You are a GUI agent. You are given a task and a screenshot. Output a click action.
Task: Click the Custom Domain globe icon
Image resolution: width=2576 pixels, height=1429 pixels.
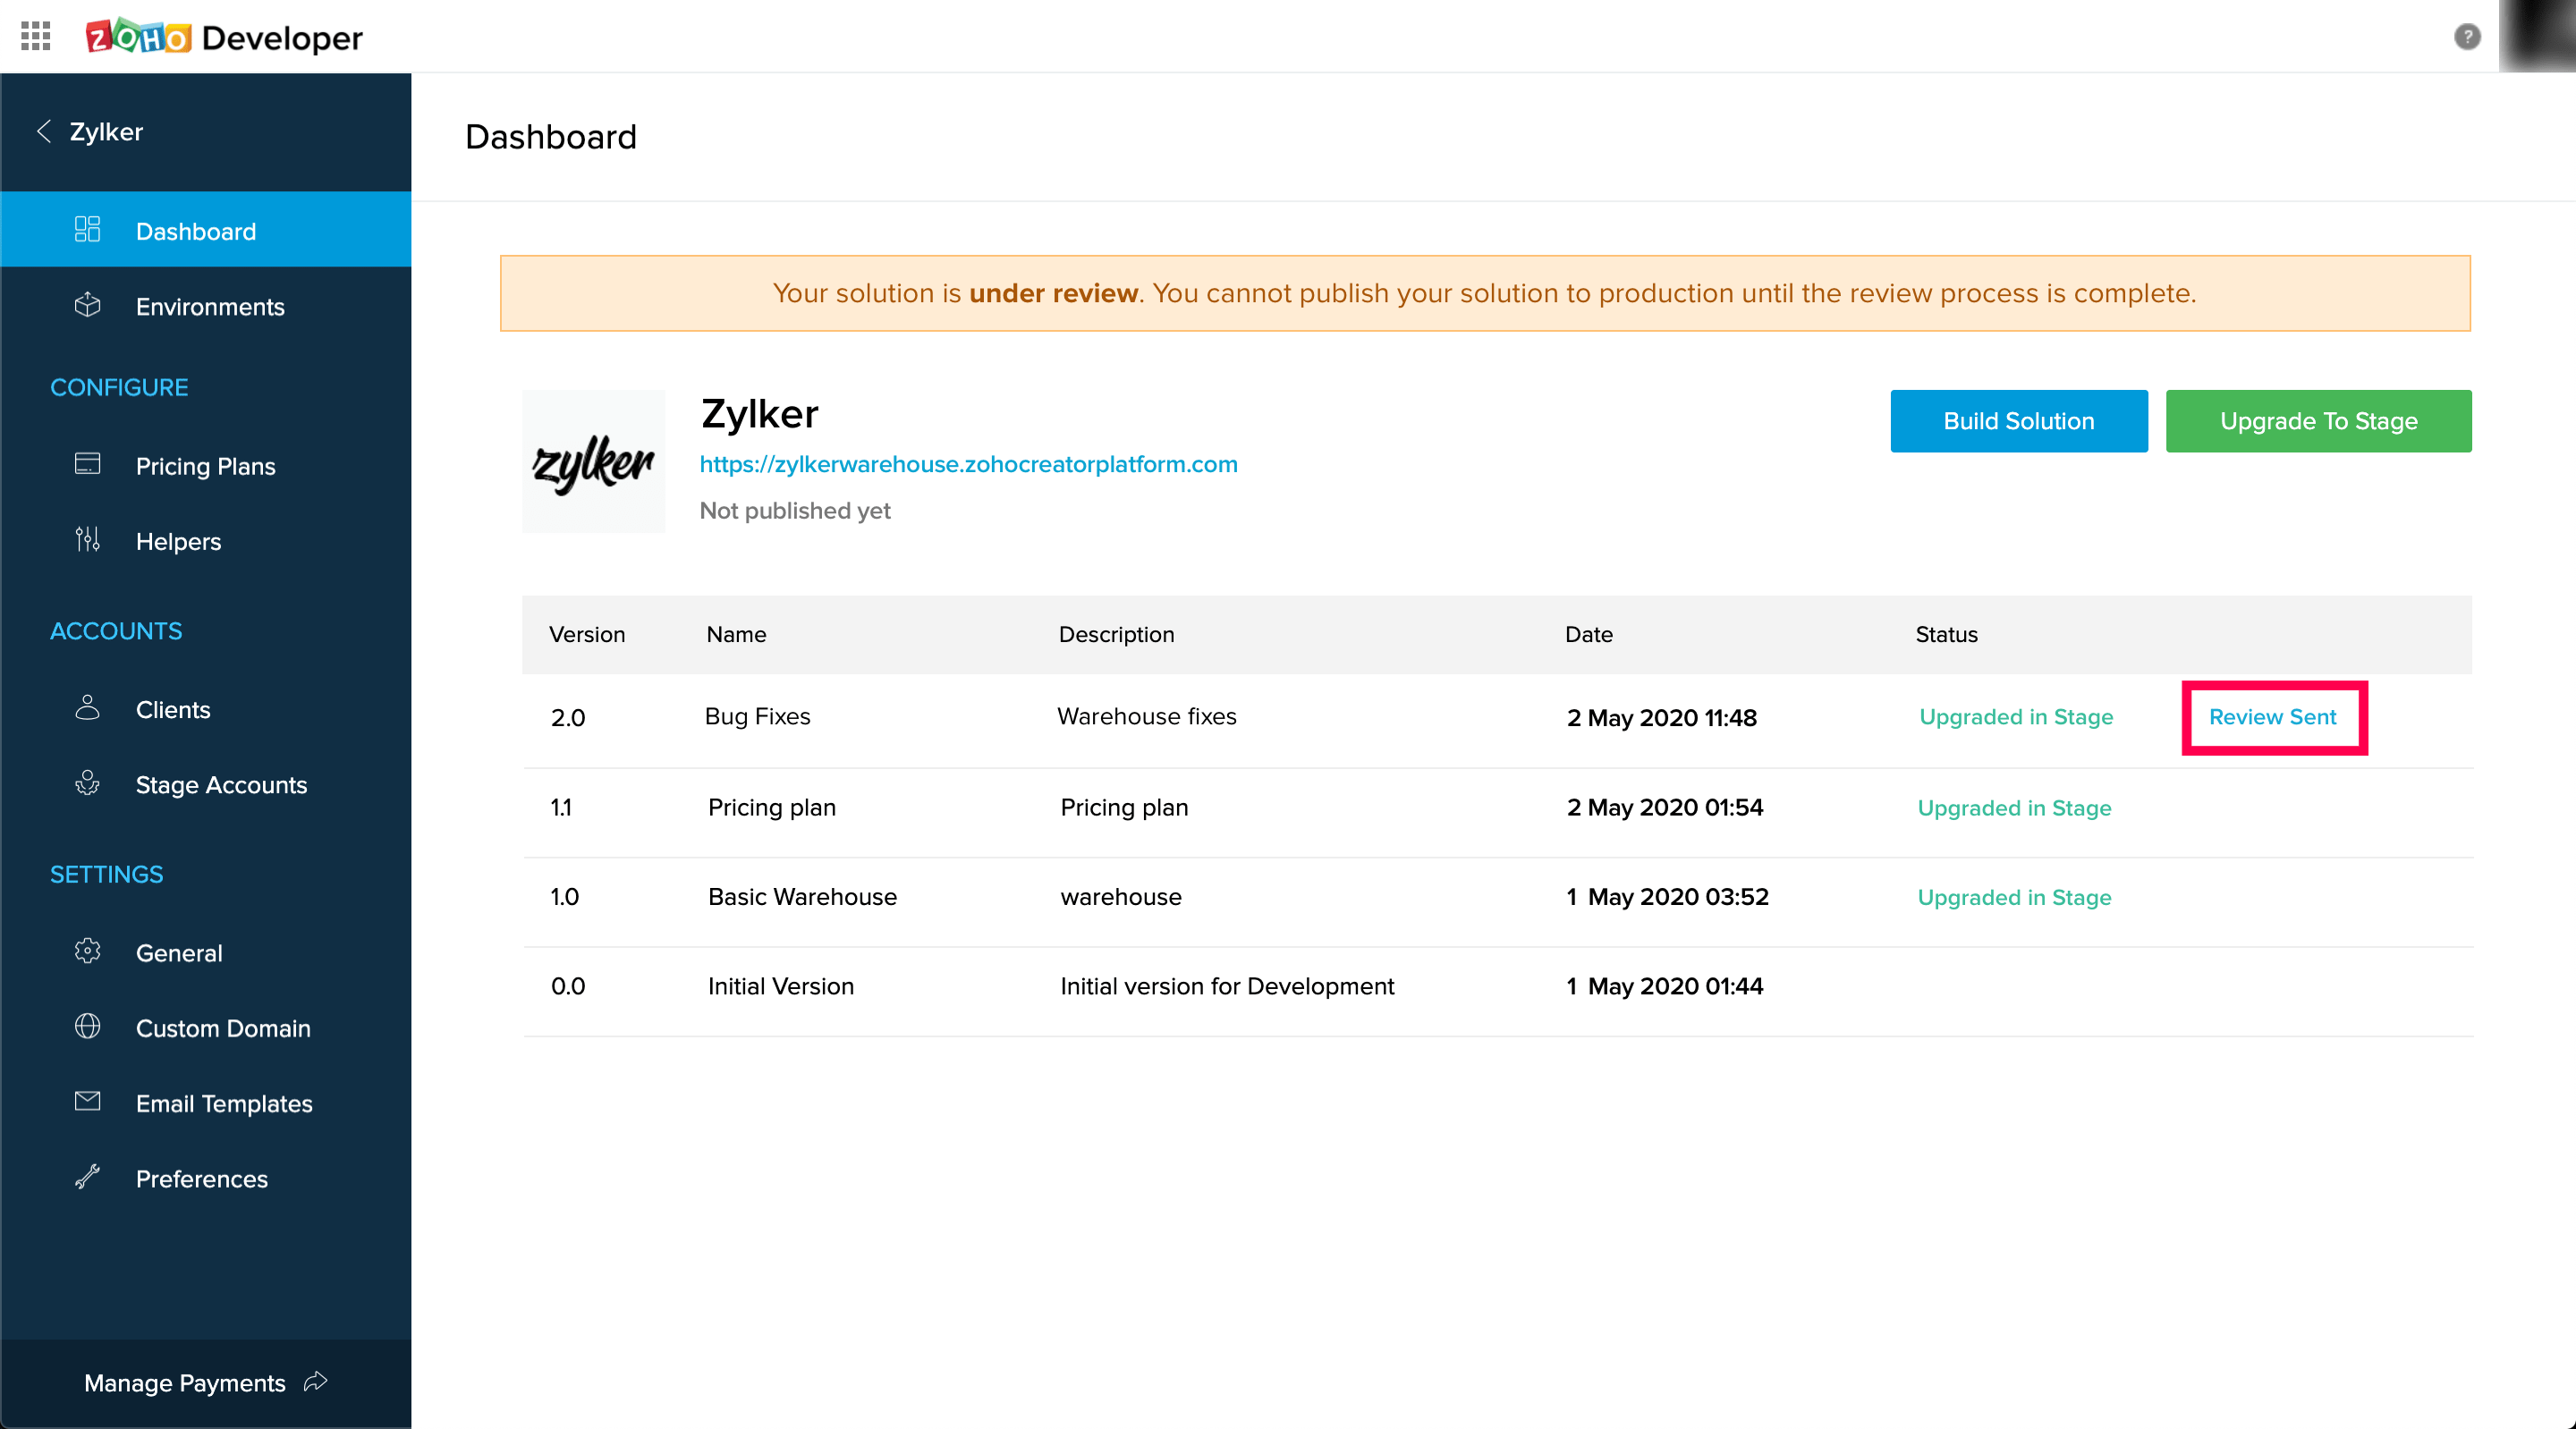(88, 1027)
